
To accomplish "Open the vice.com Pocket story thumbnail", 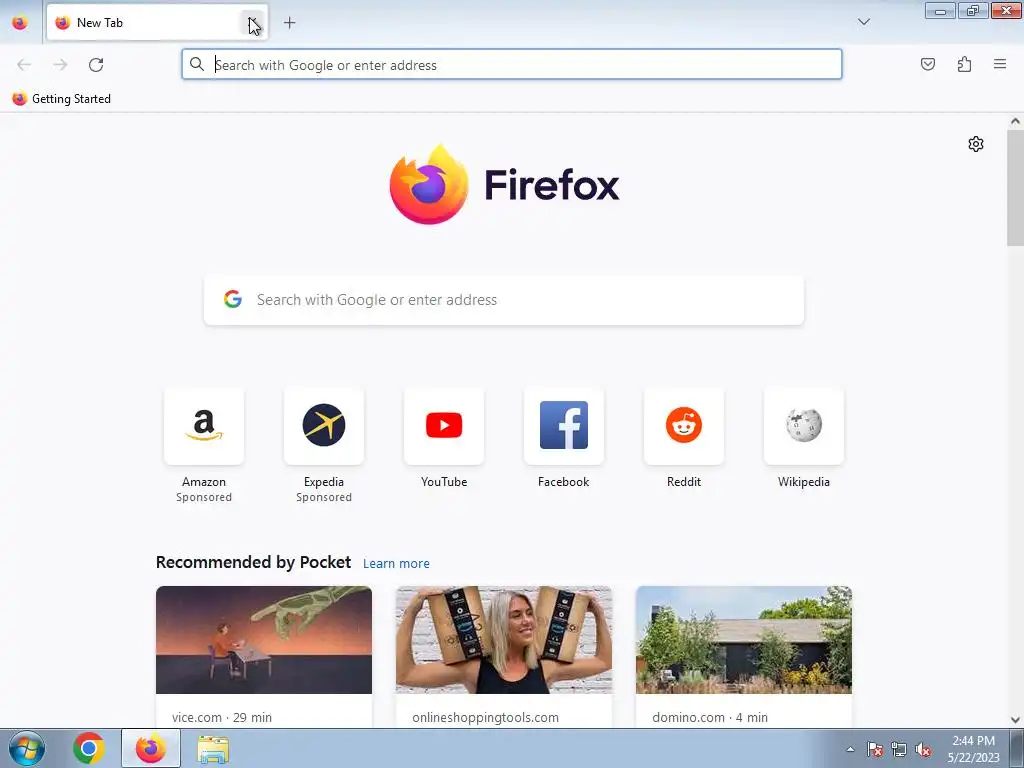I will click(x=264, y=640).
